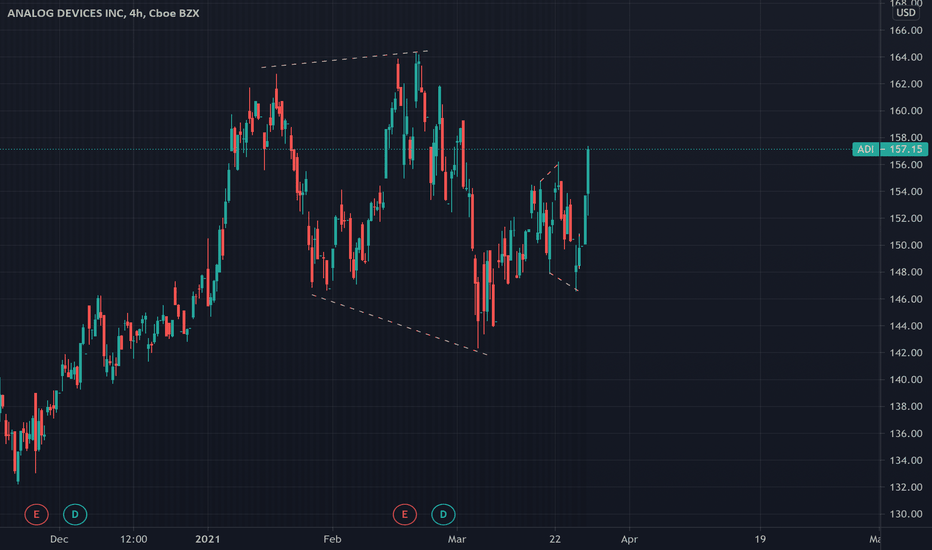Click the teal dividend D marker before March
The width and height of the screenshot is (932, 550).
443,514
